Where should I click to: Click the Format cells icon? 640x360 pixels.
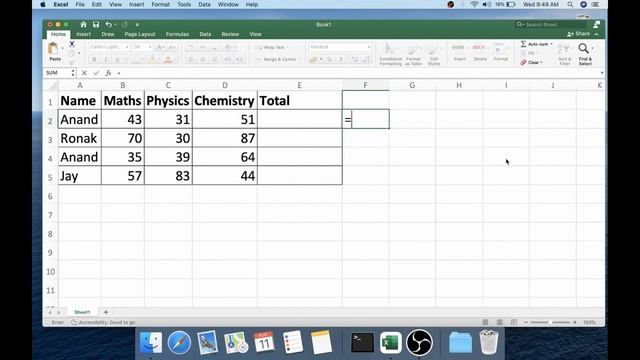(499, 49)
